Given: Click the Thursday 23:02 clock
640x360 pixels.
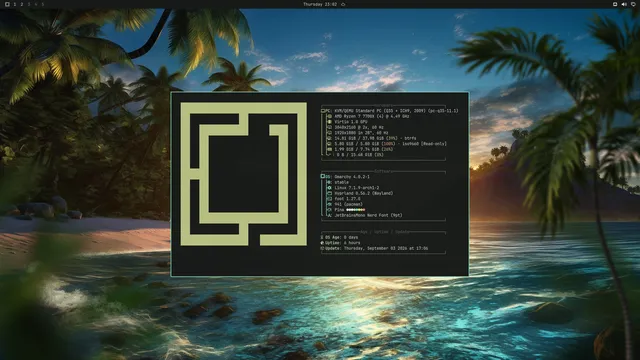Looking at the screenshot, I should click(320, 4).
